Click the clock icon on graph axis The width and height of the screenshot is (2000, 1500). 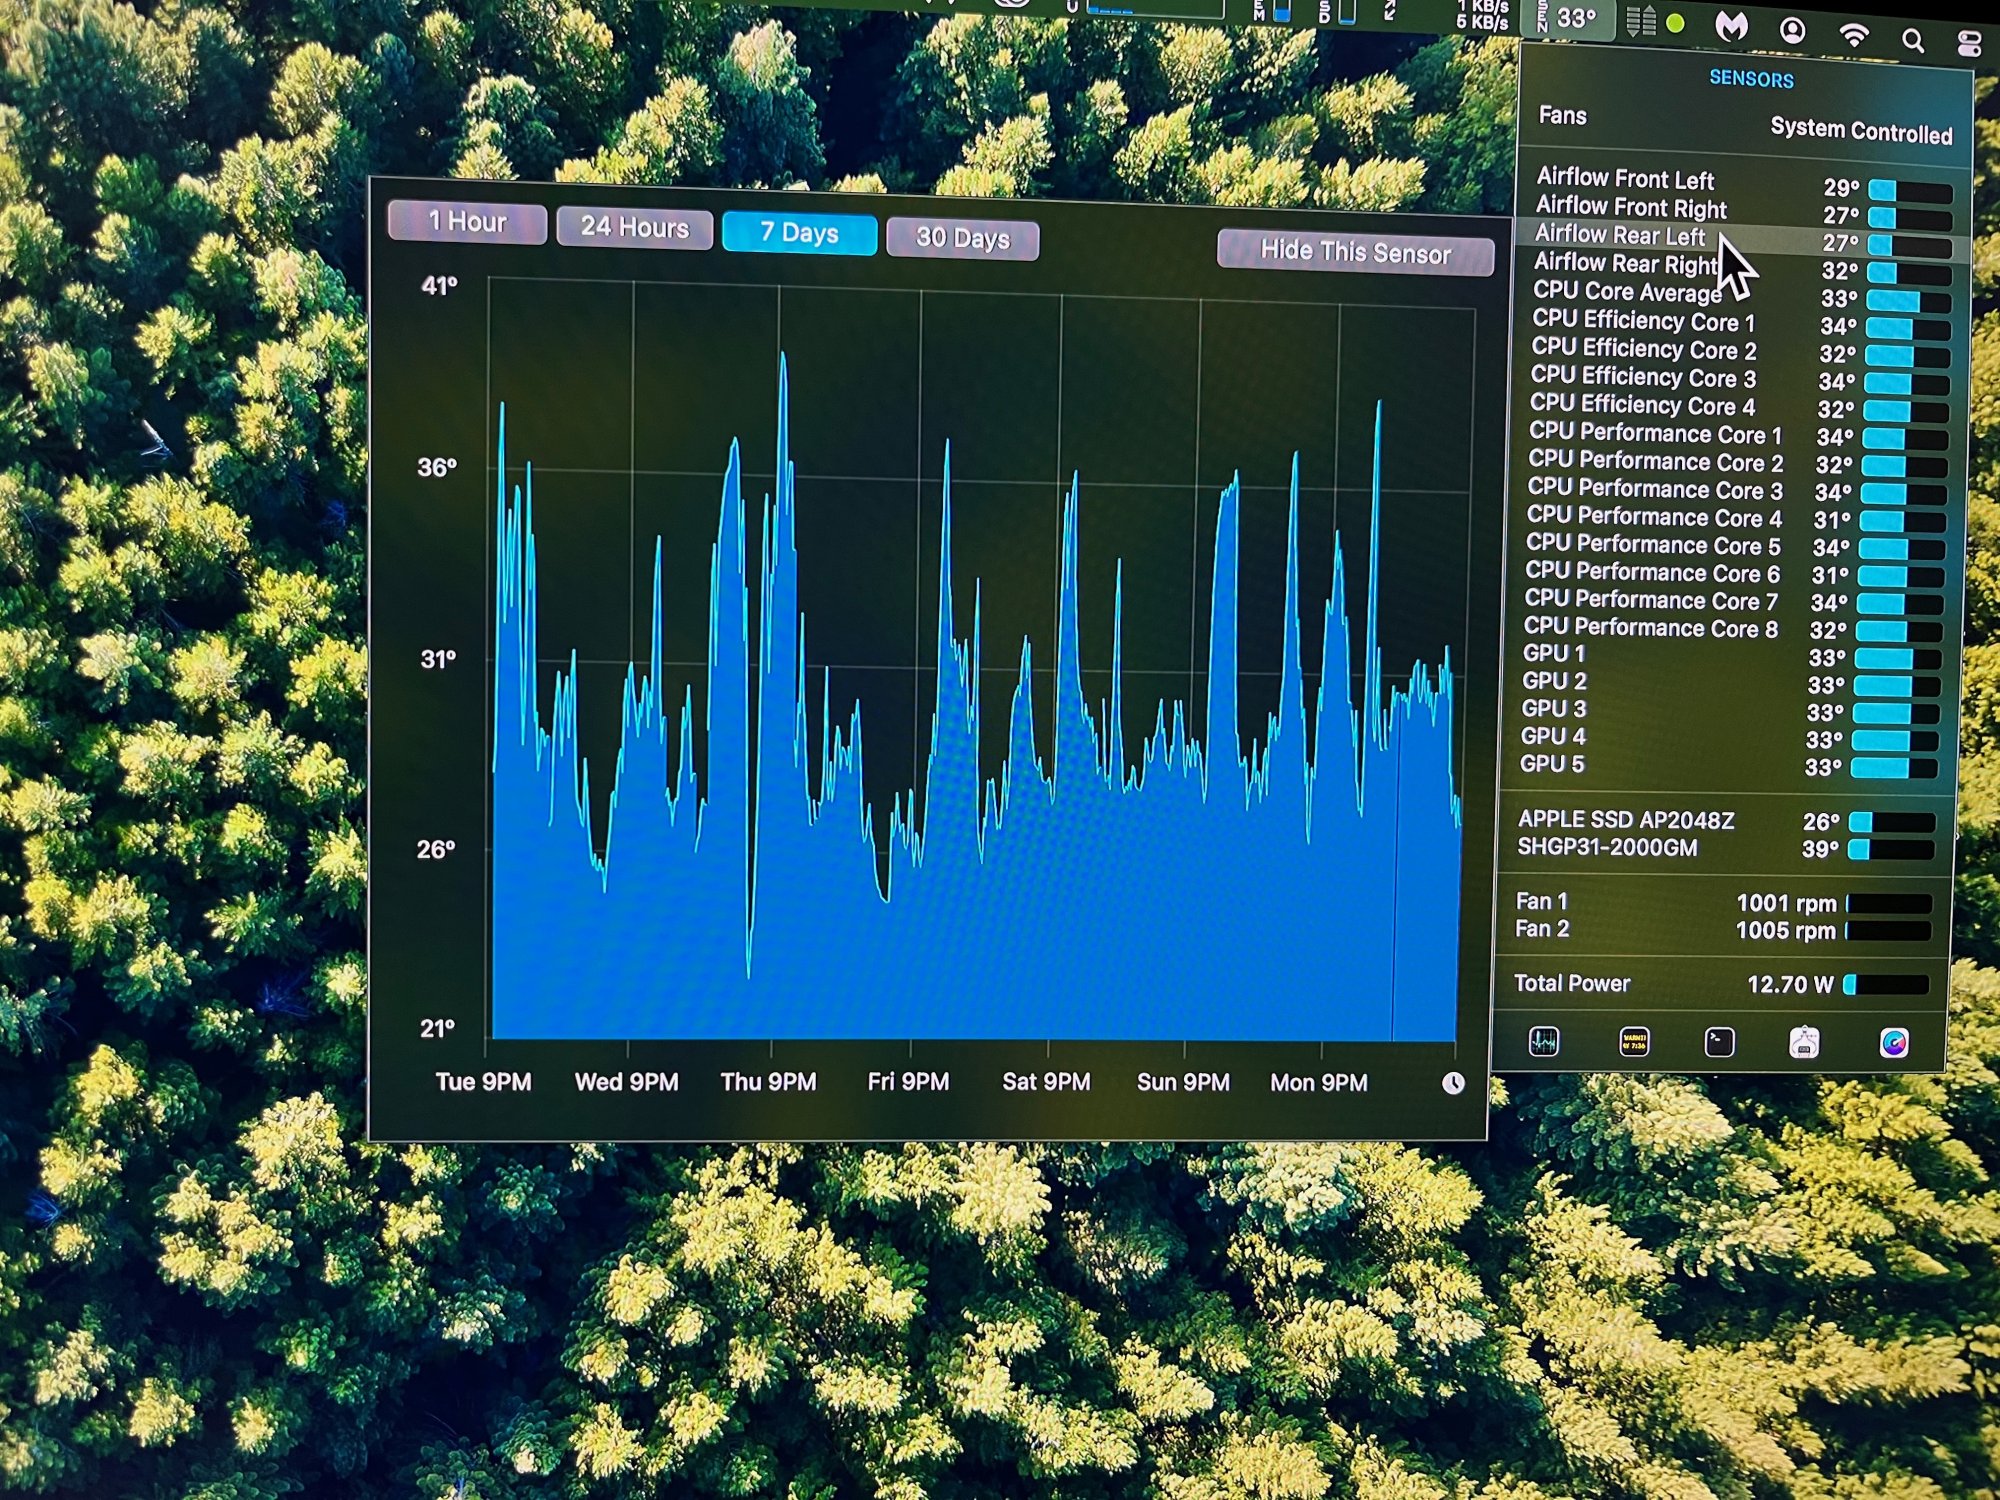coord(1453,1083)
